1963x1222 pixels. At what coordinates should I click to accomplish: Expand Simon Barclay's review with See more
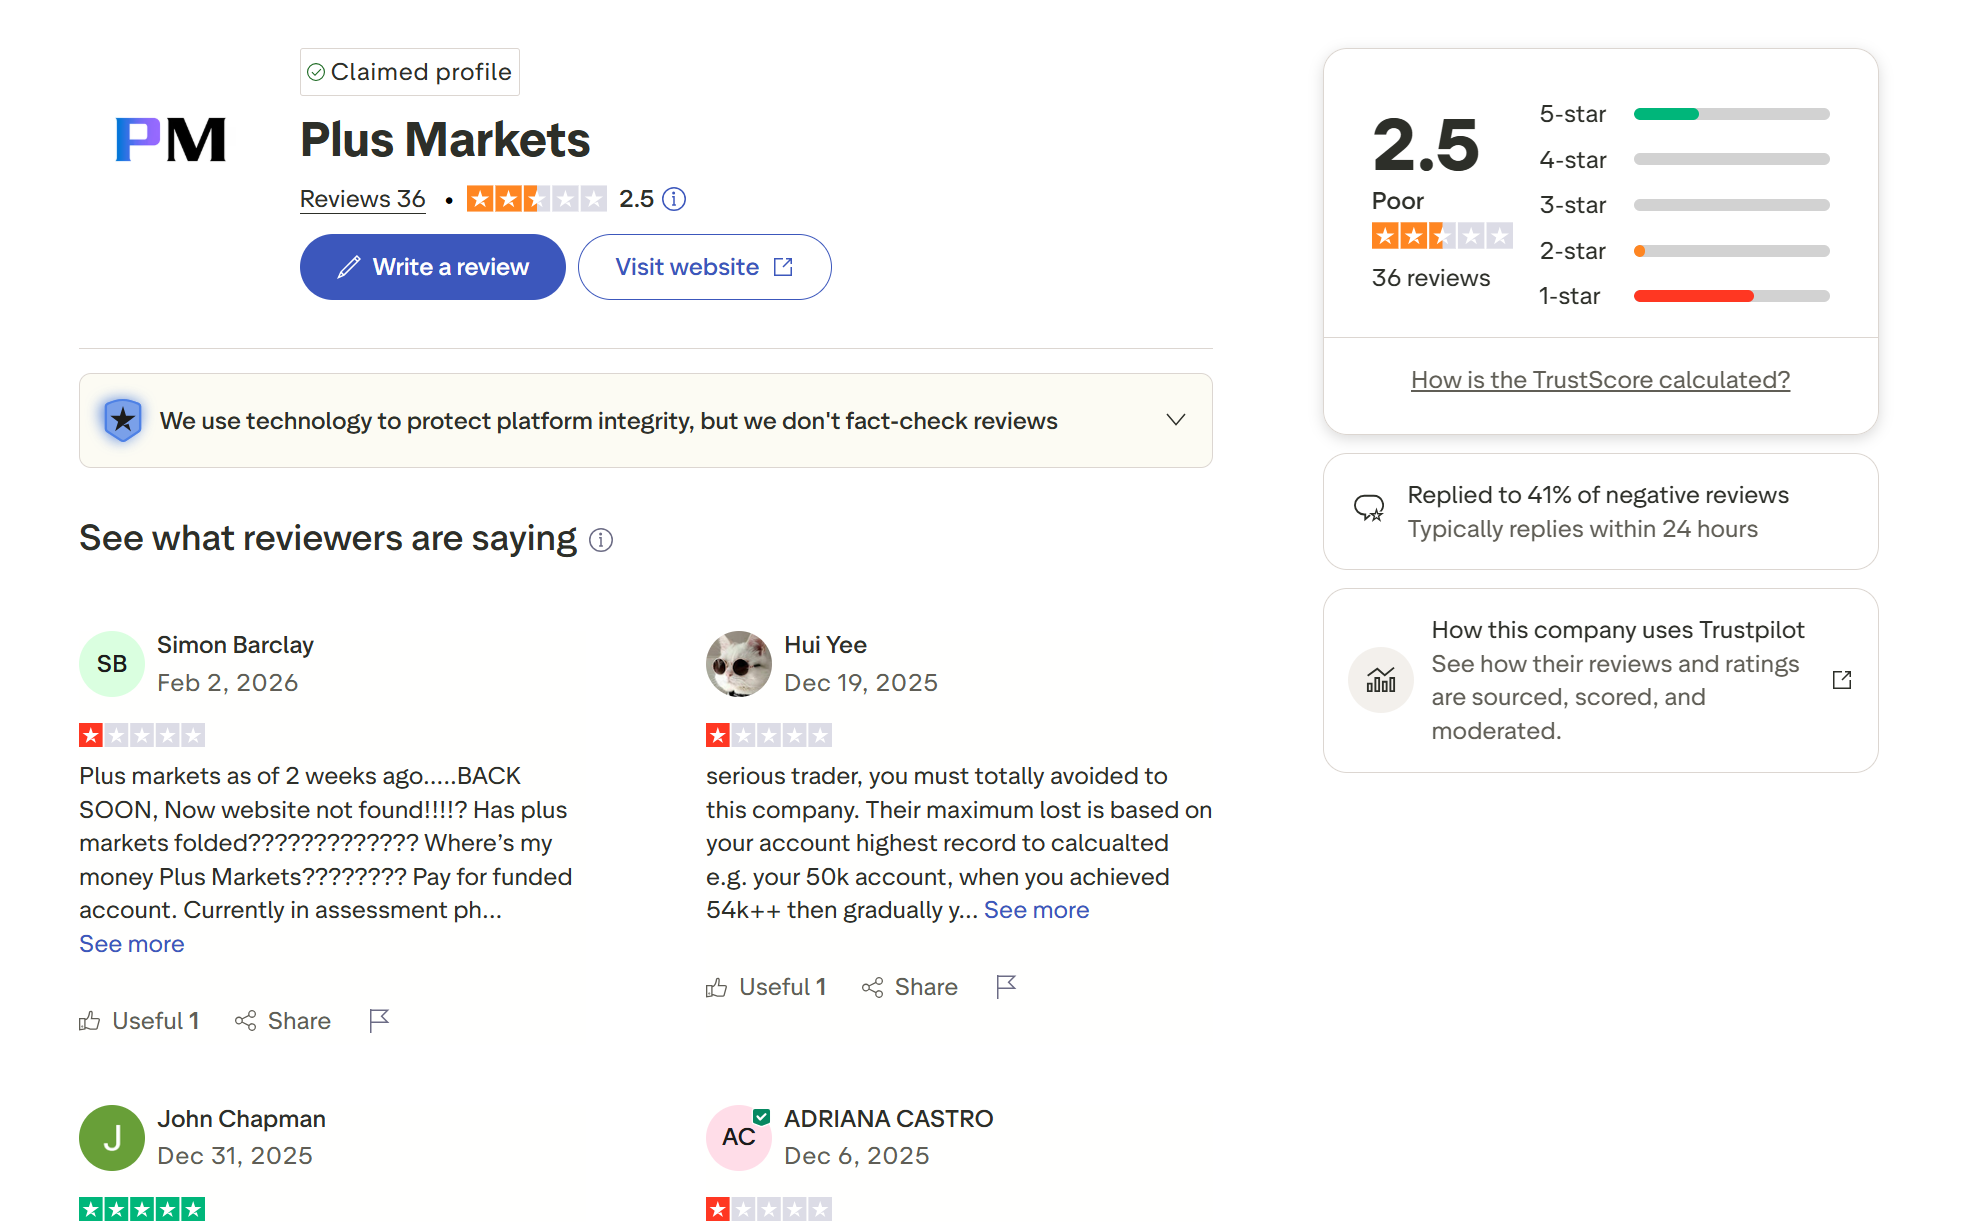pos(132,944)
